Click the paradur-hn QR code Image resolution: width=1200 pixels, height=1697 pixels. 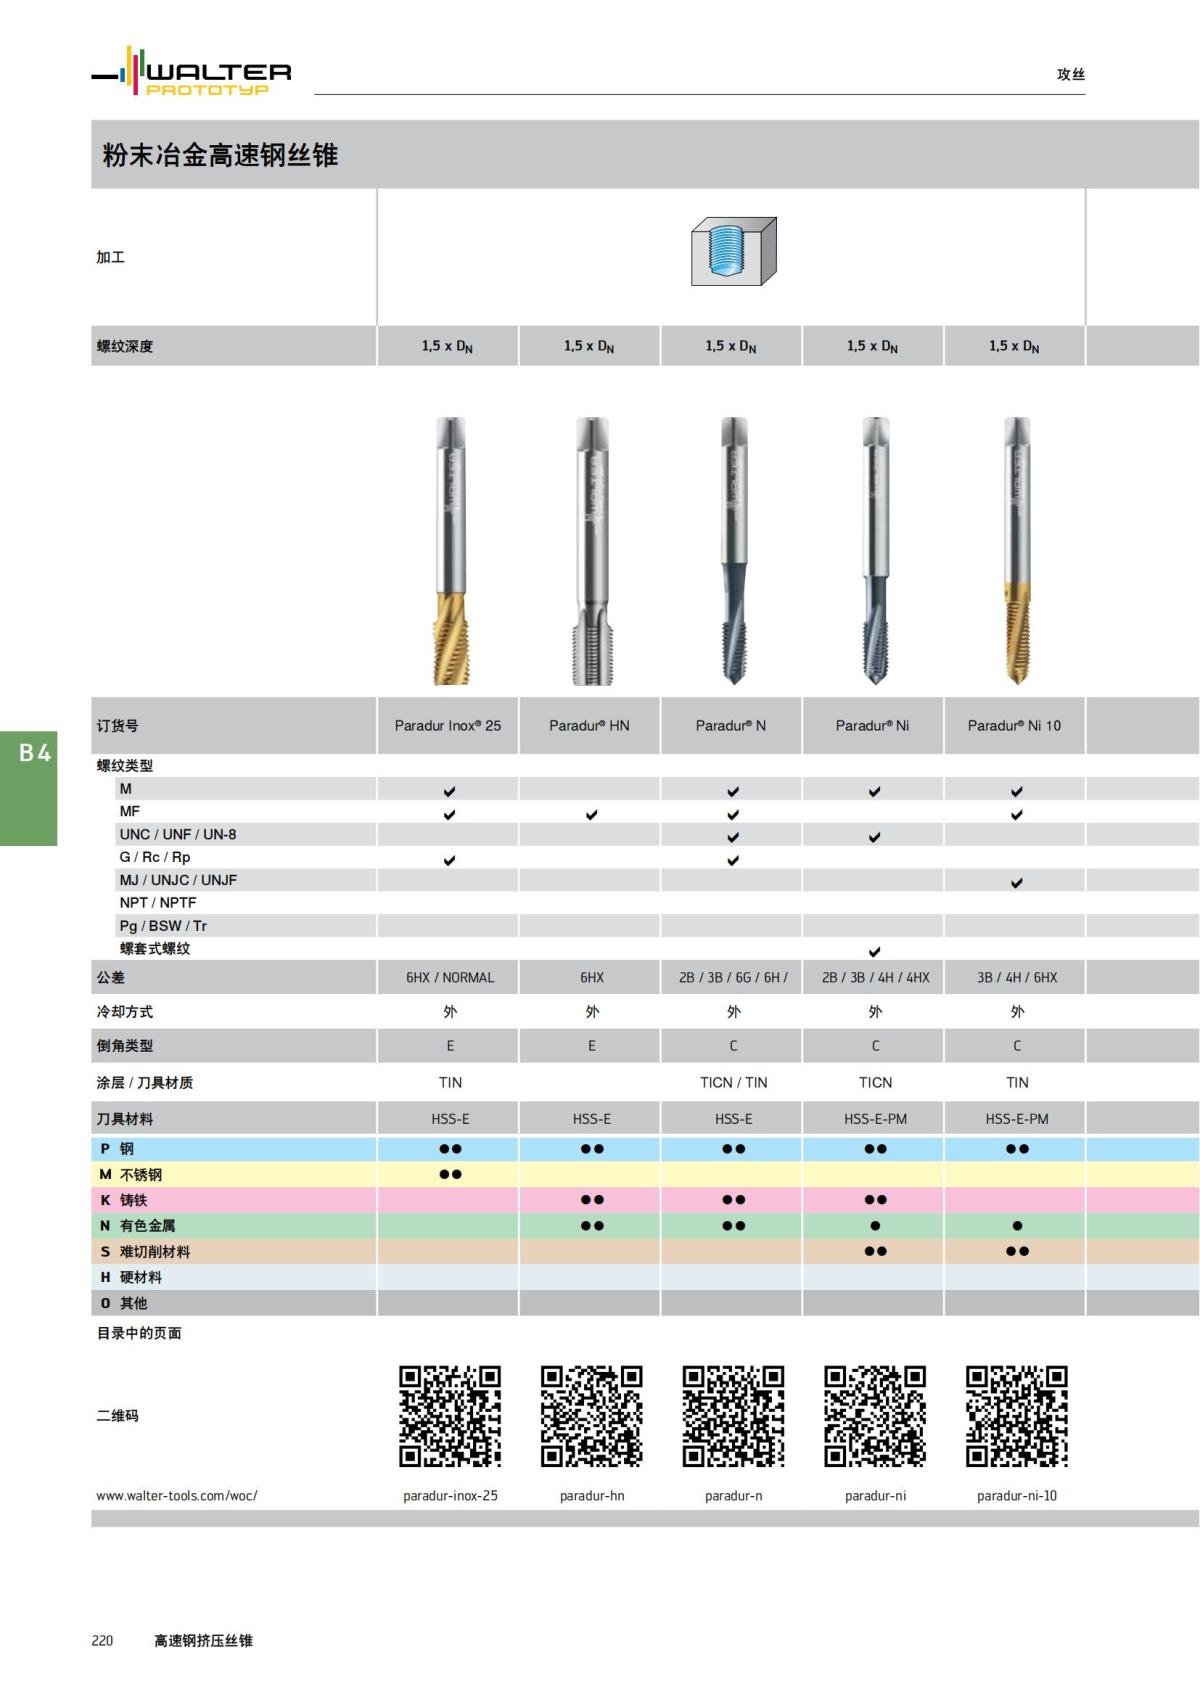592,1416
